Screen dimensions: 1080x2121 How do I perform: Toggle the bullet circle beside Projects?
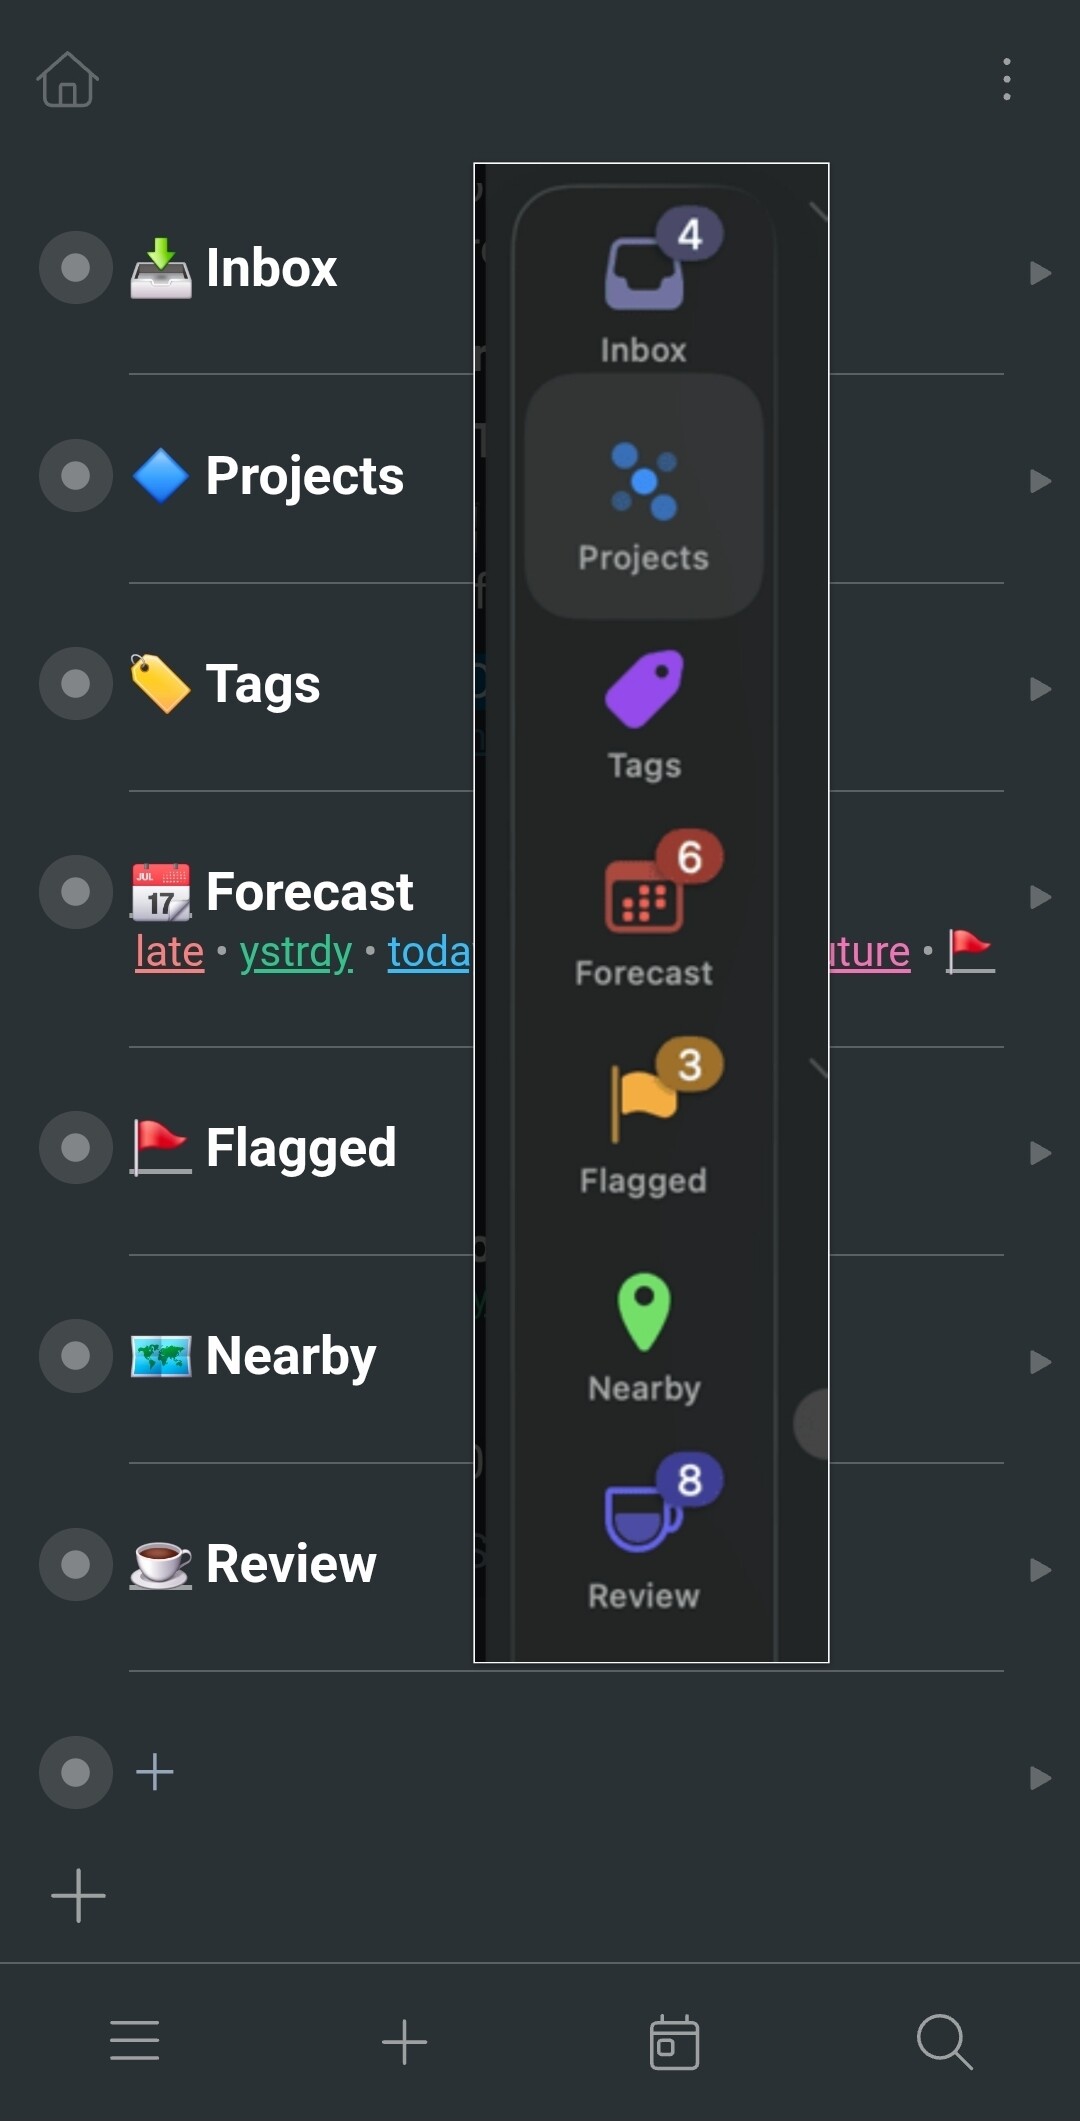[x=75, y=476]
